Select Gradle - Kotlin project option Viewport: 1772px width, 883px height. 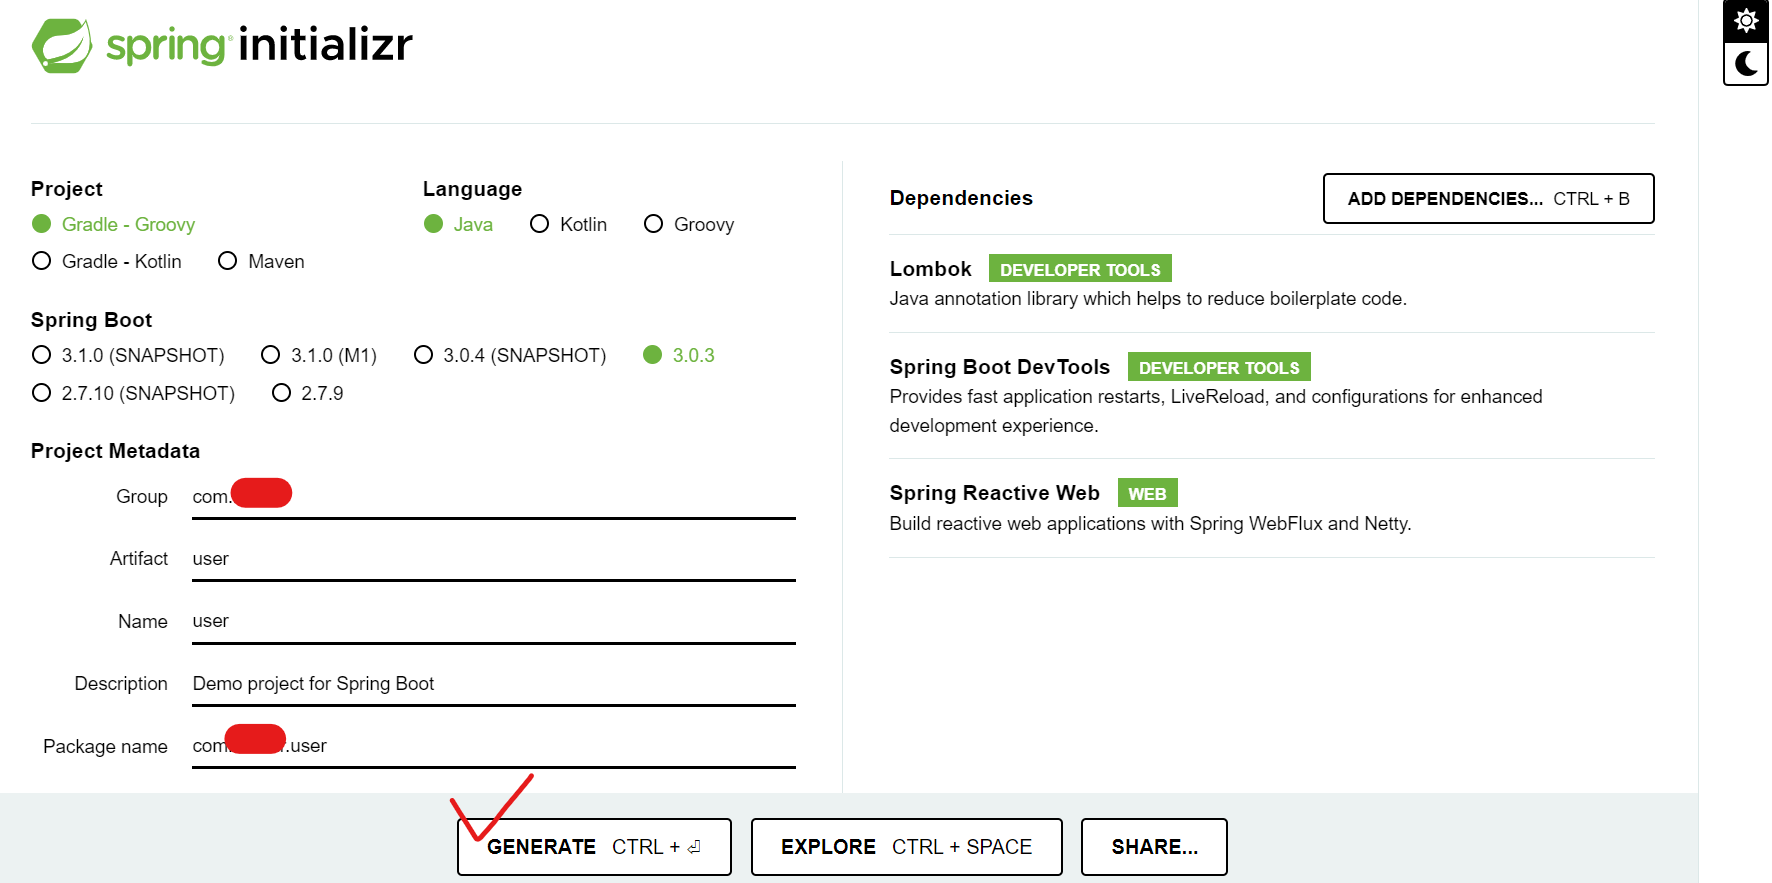pos(107,261)
